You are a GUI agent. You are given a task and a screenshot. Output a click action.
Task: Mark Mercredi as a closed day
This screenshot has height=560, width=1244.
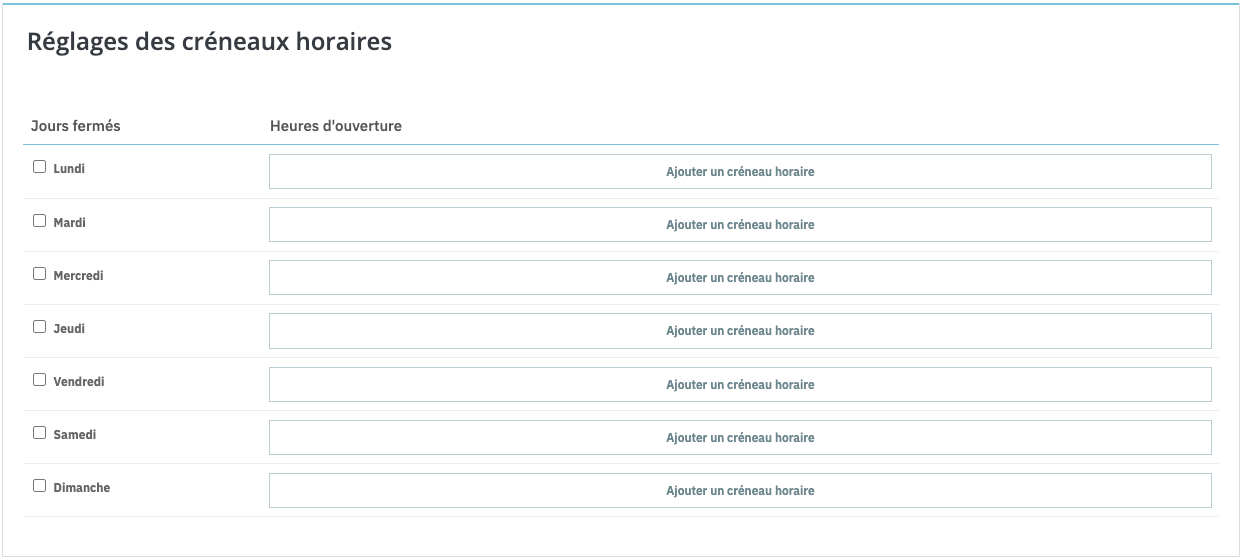point(40,274)
